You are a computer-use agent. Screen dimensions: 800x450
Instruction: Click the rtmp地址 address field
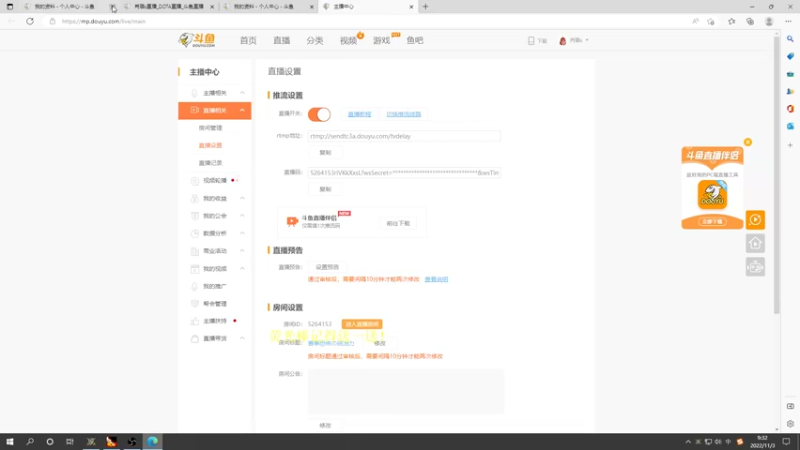click(x=404, y=136)
